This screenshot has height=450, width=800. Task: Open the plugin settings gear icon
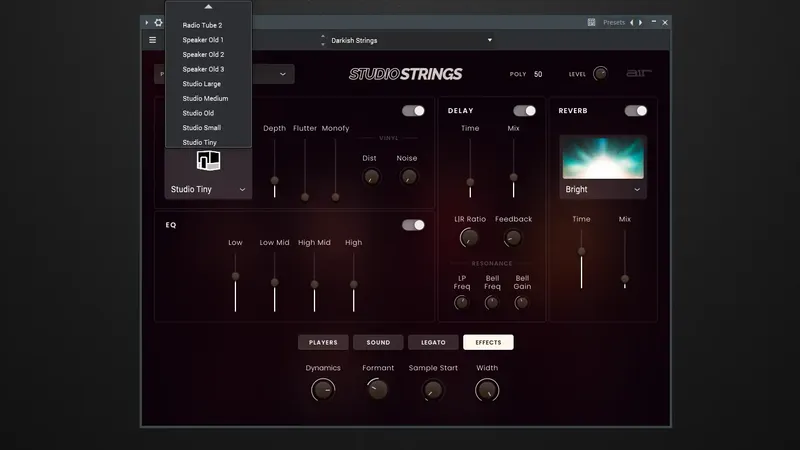coord(159,22)
